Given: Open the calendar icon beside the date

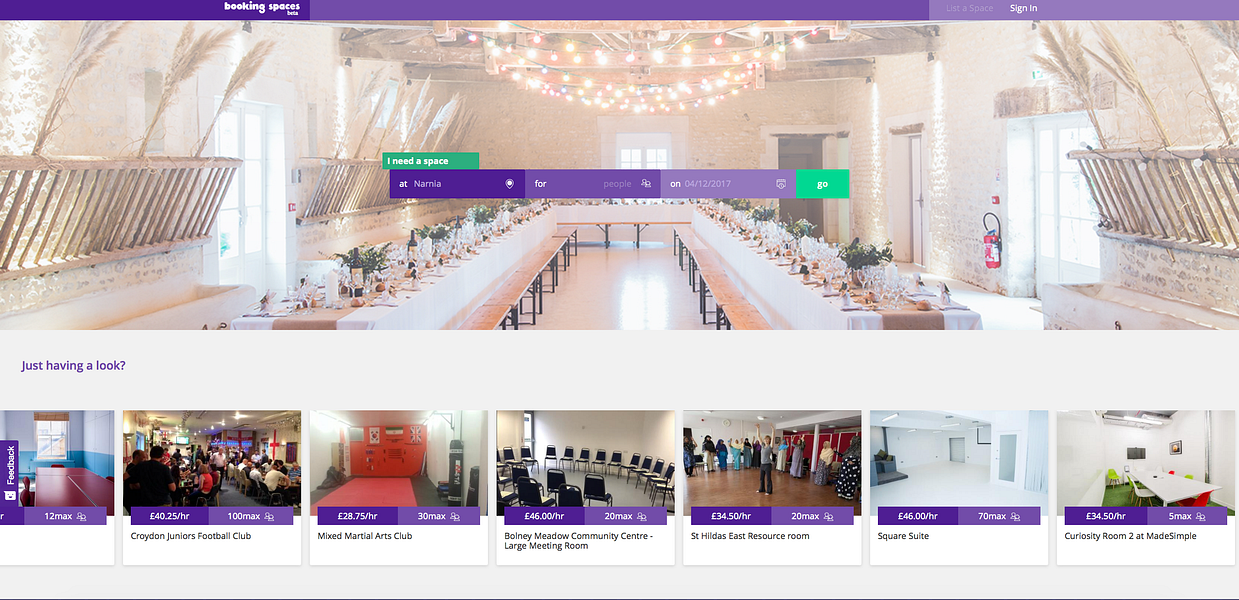Looking at the screenshot, I should pyautogui.click(x=780, y=183).
